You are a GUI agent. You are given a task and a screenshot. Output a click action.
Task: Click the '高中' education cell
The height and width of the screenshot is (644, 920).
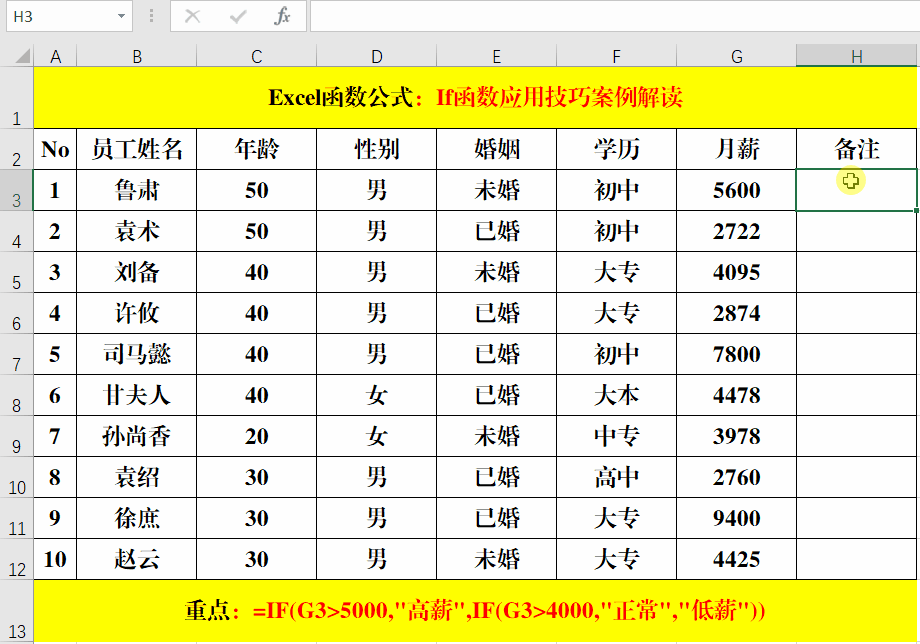pos(616,477)
